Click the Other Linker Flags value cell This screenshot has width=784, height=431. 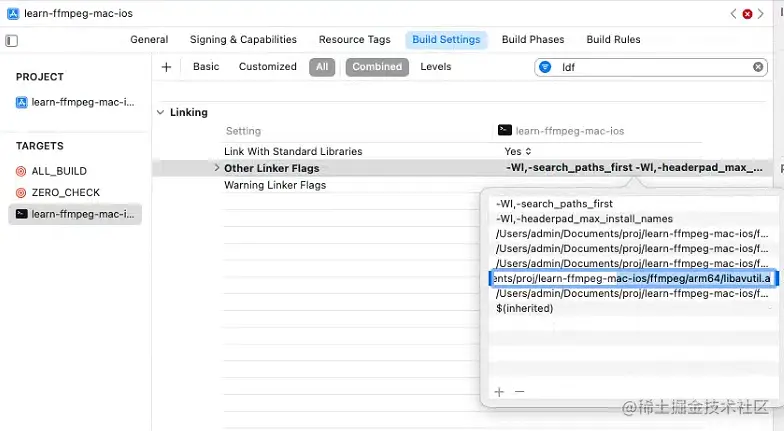634,168
